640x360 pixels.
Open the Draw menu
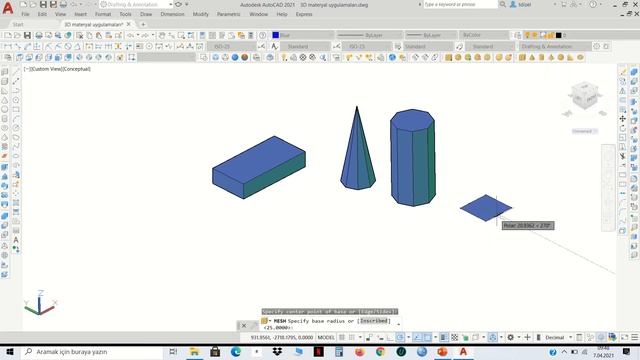tap(146, 14)
